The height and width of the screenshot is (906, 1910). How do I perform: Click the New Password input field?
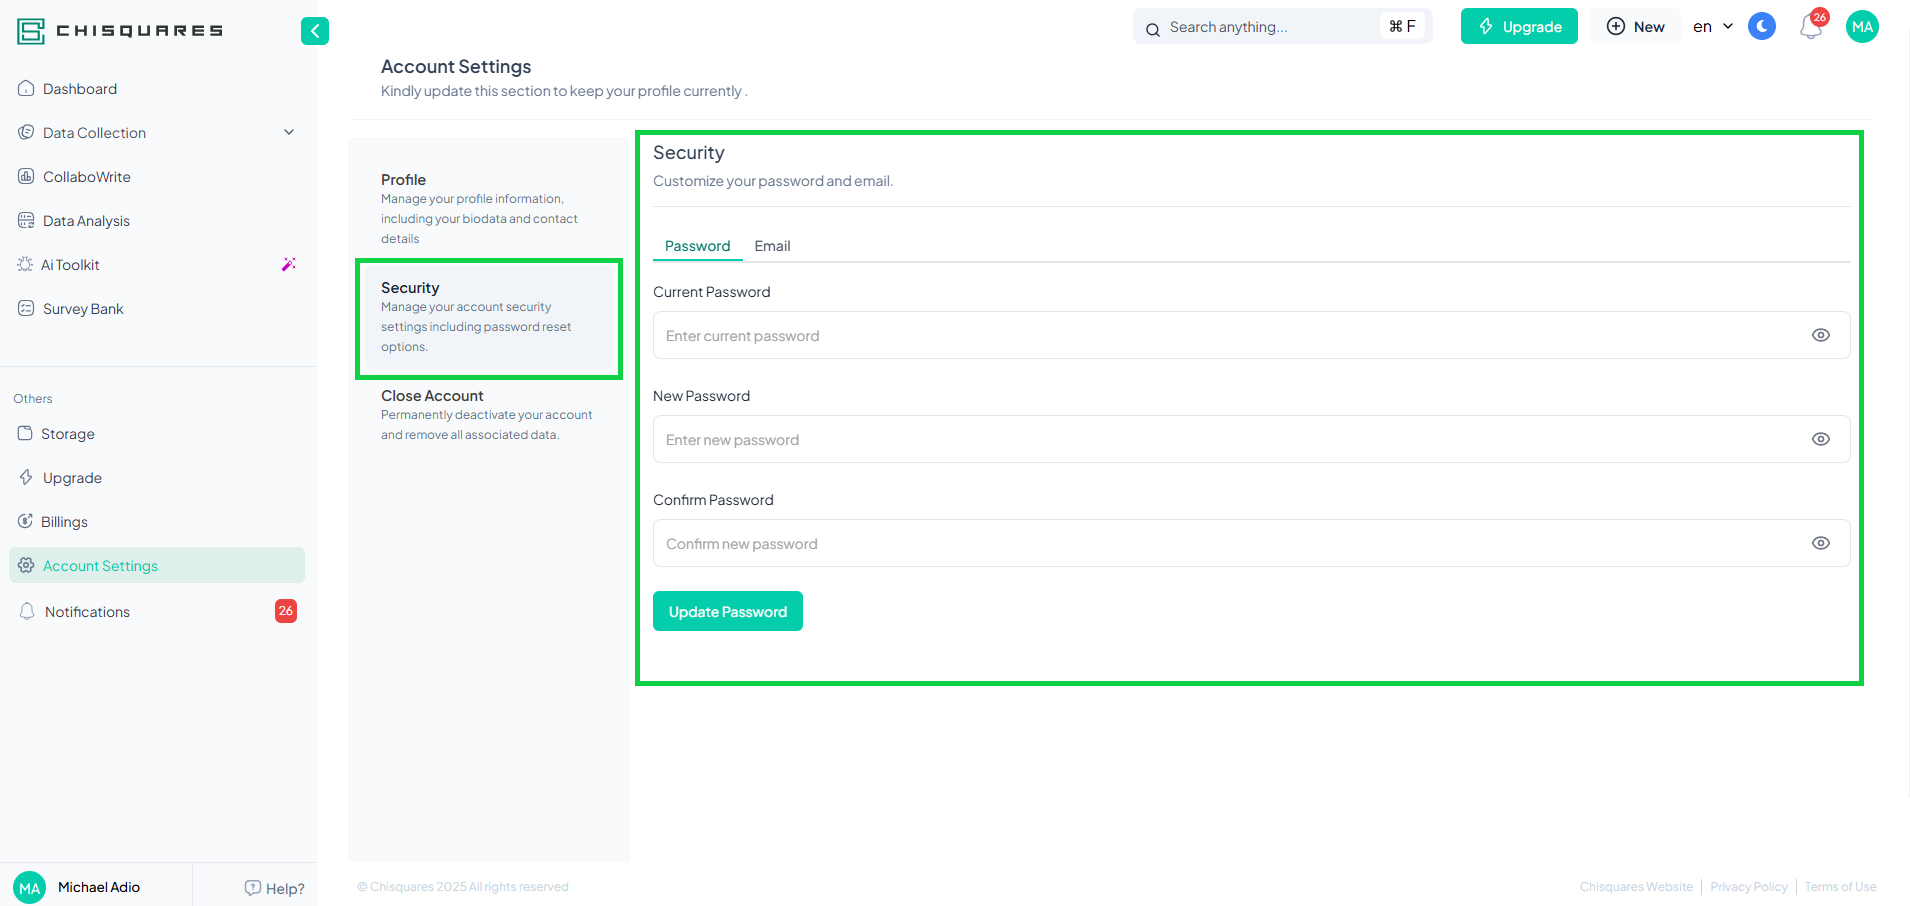click(1251, 439)
